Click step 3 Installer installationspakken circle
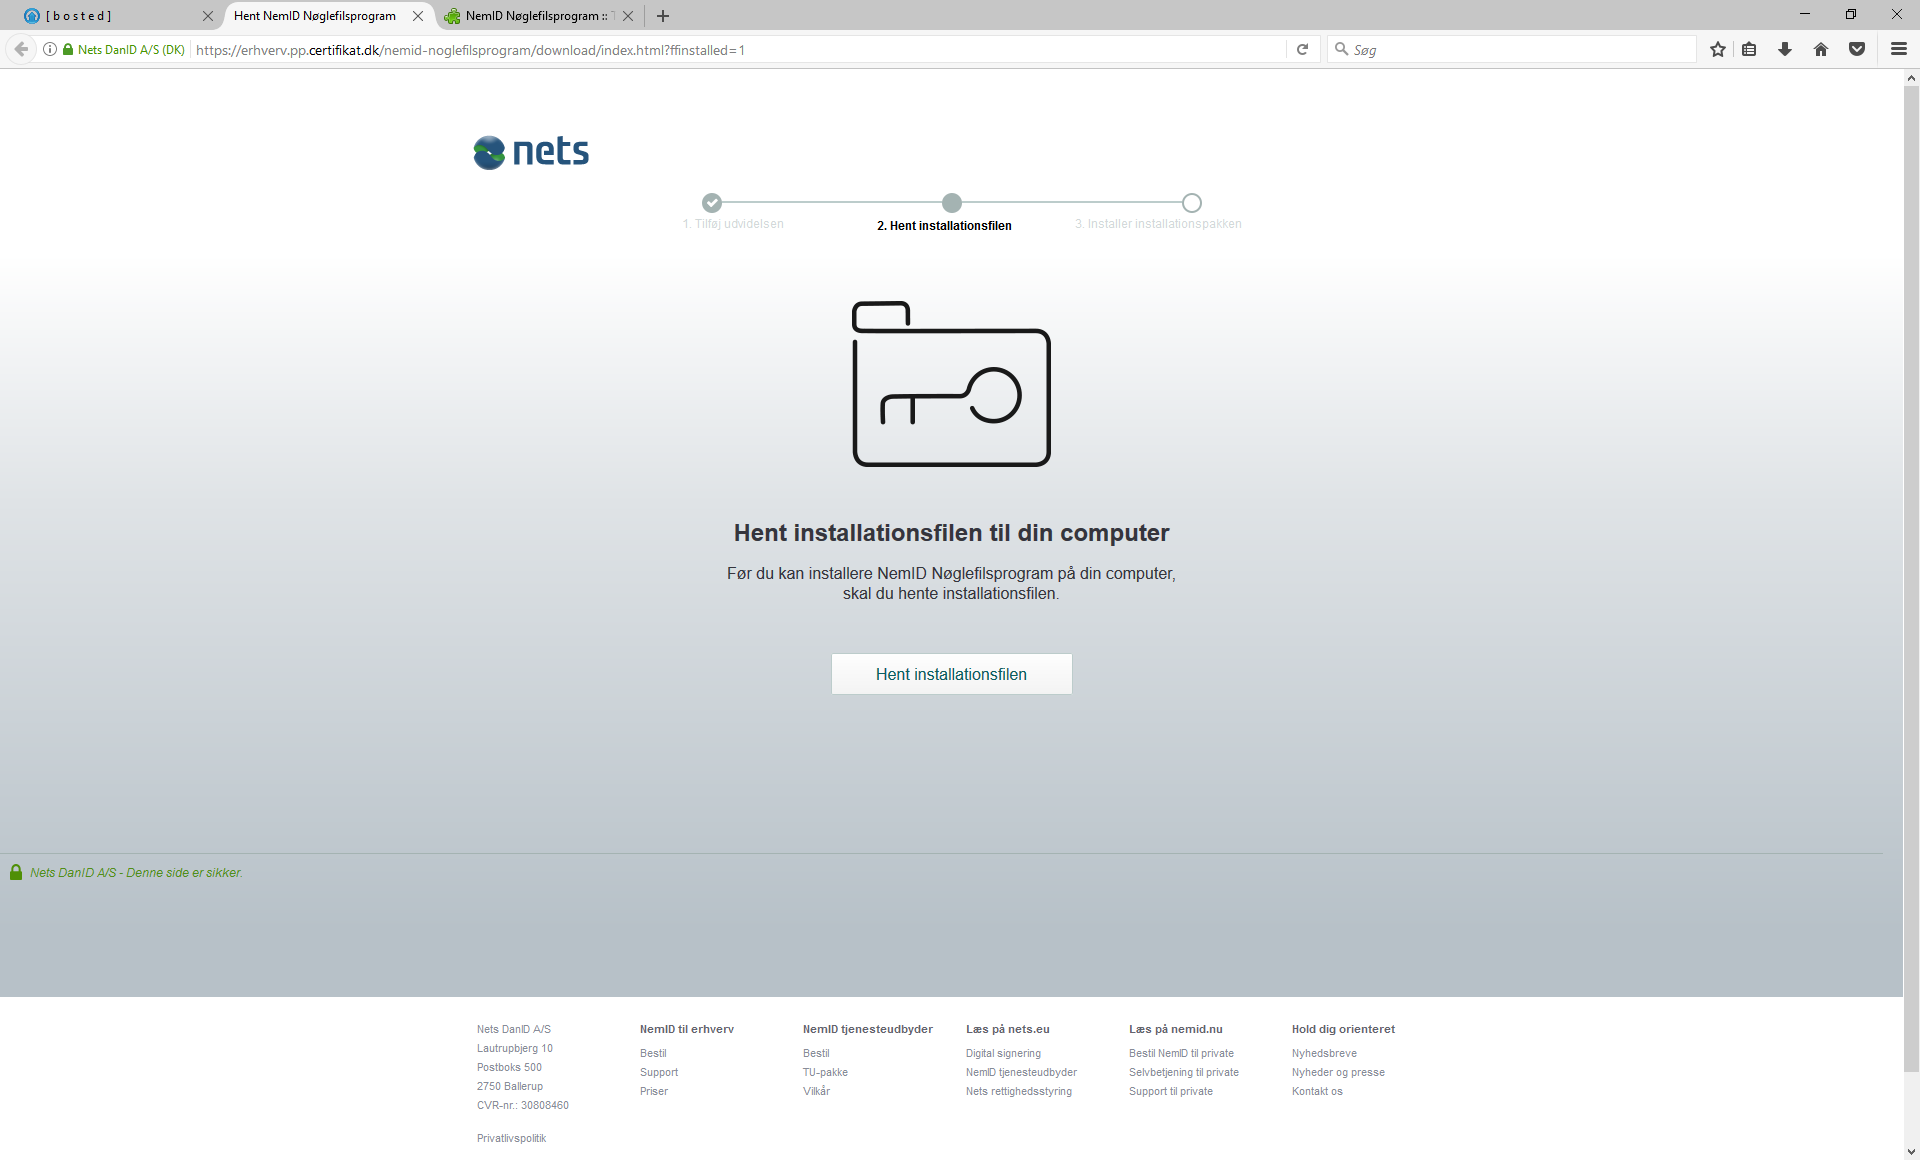Screen dimensions: 1920x1160 [1192, 203]
